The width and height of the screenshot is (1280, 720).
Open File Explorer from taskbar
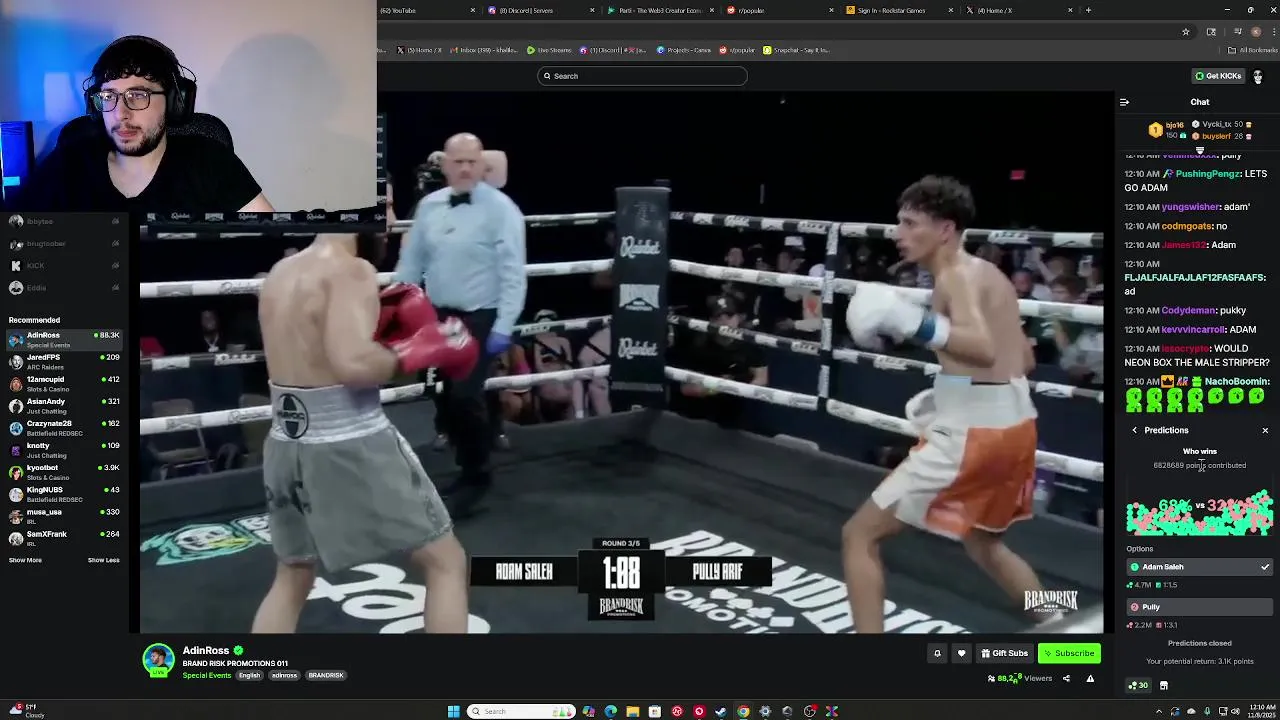[x=633, y=711]
